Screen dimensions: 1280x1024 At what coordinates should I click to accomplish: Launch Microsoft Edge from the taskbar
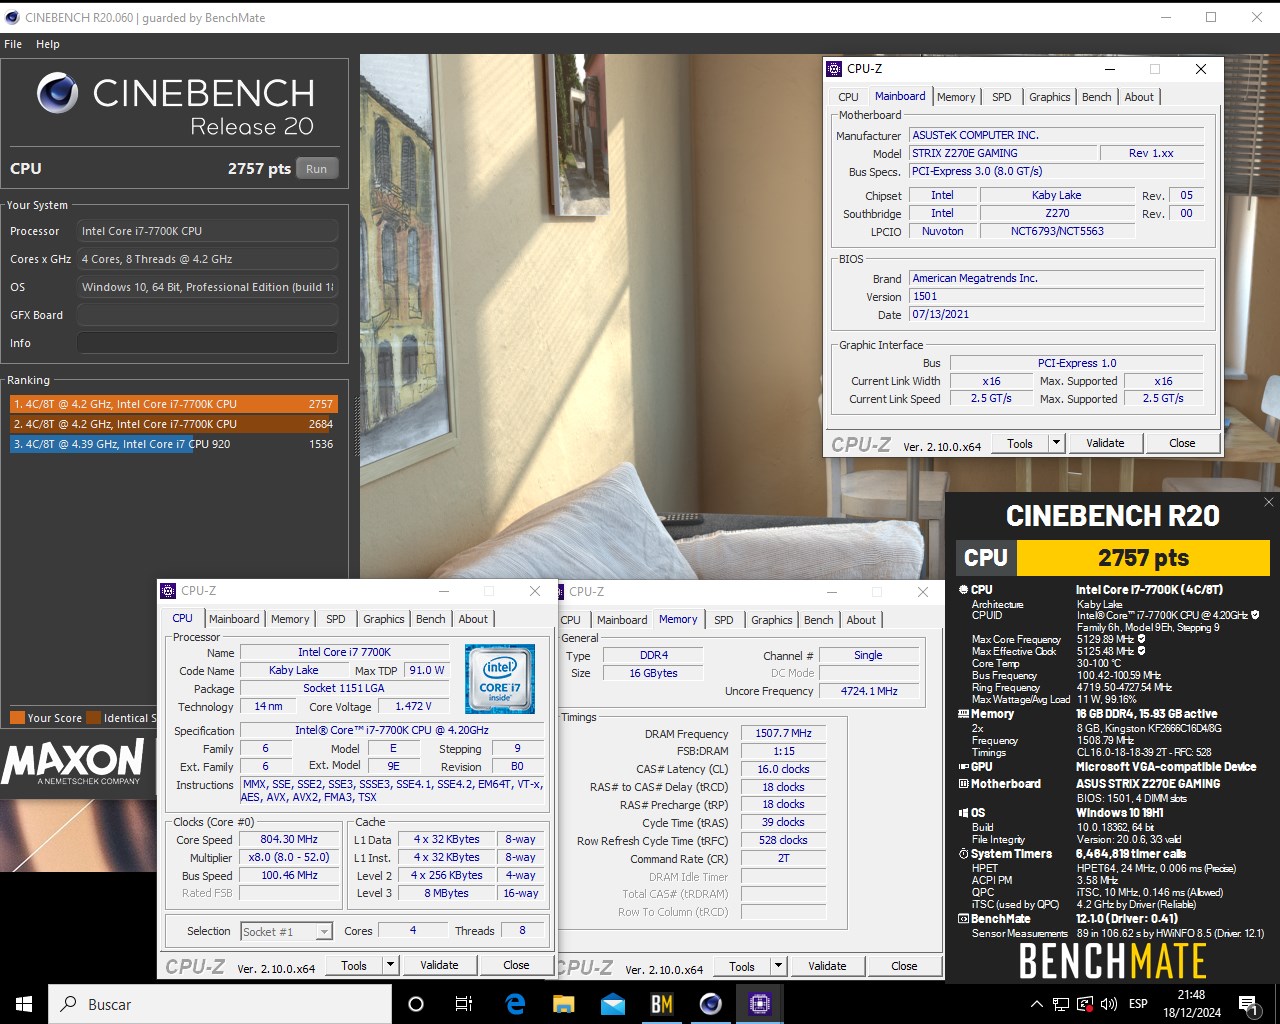516,1004
